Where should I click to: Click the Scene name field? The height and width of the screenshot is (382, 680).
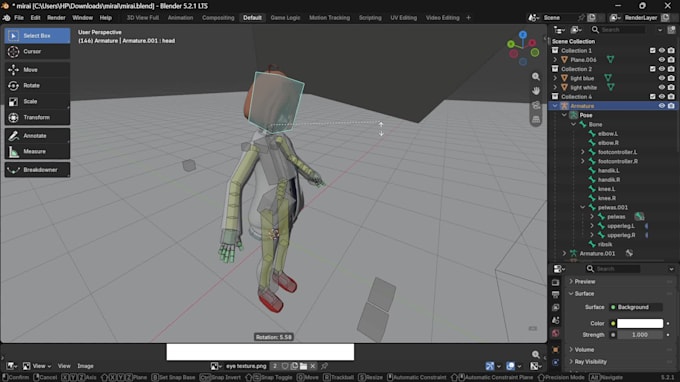click(x=559, y=18)
